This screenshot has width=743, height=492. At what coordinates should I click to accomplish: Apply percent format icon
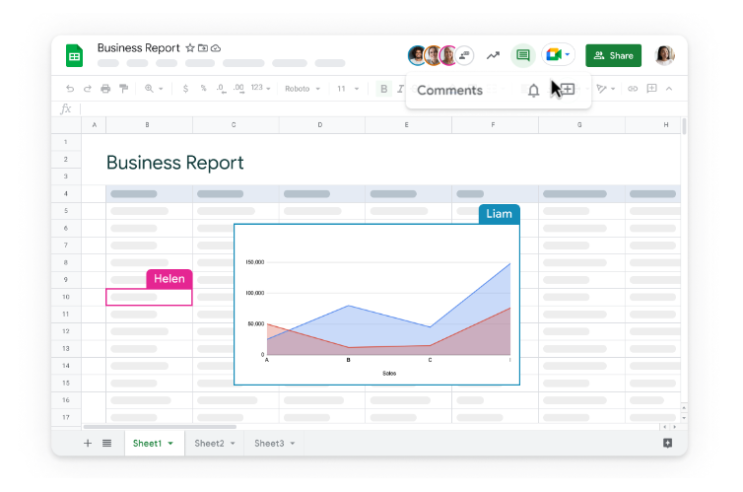click(203, 89)
